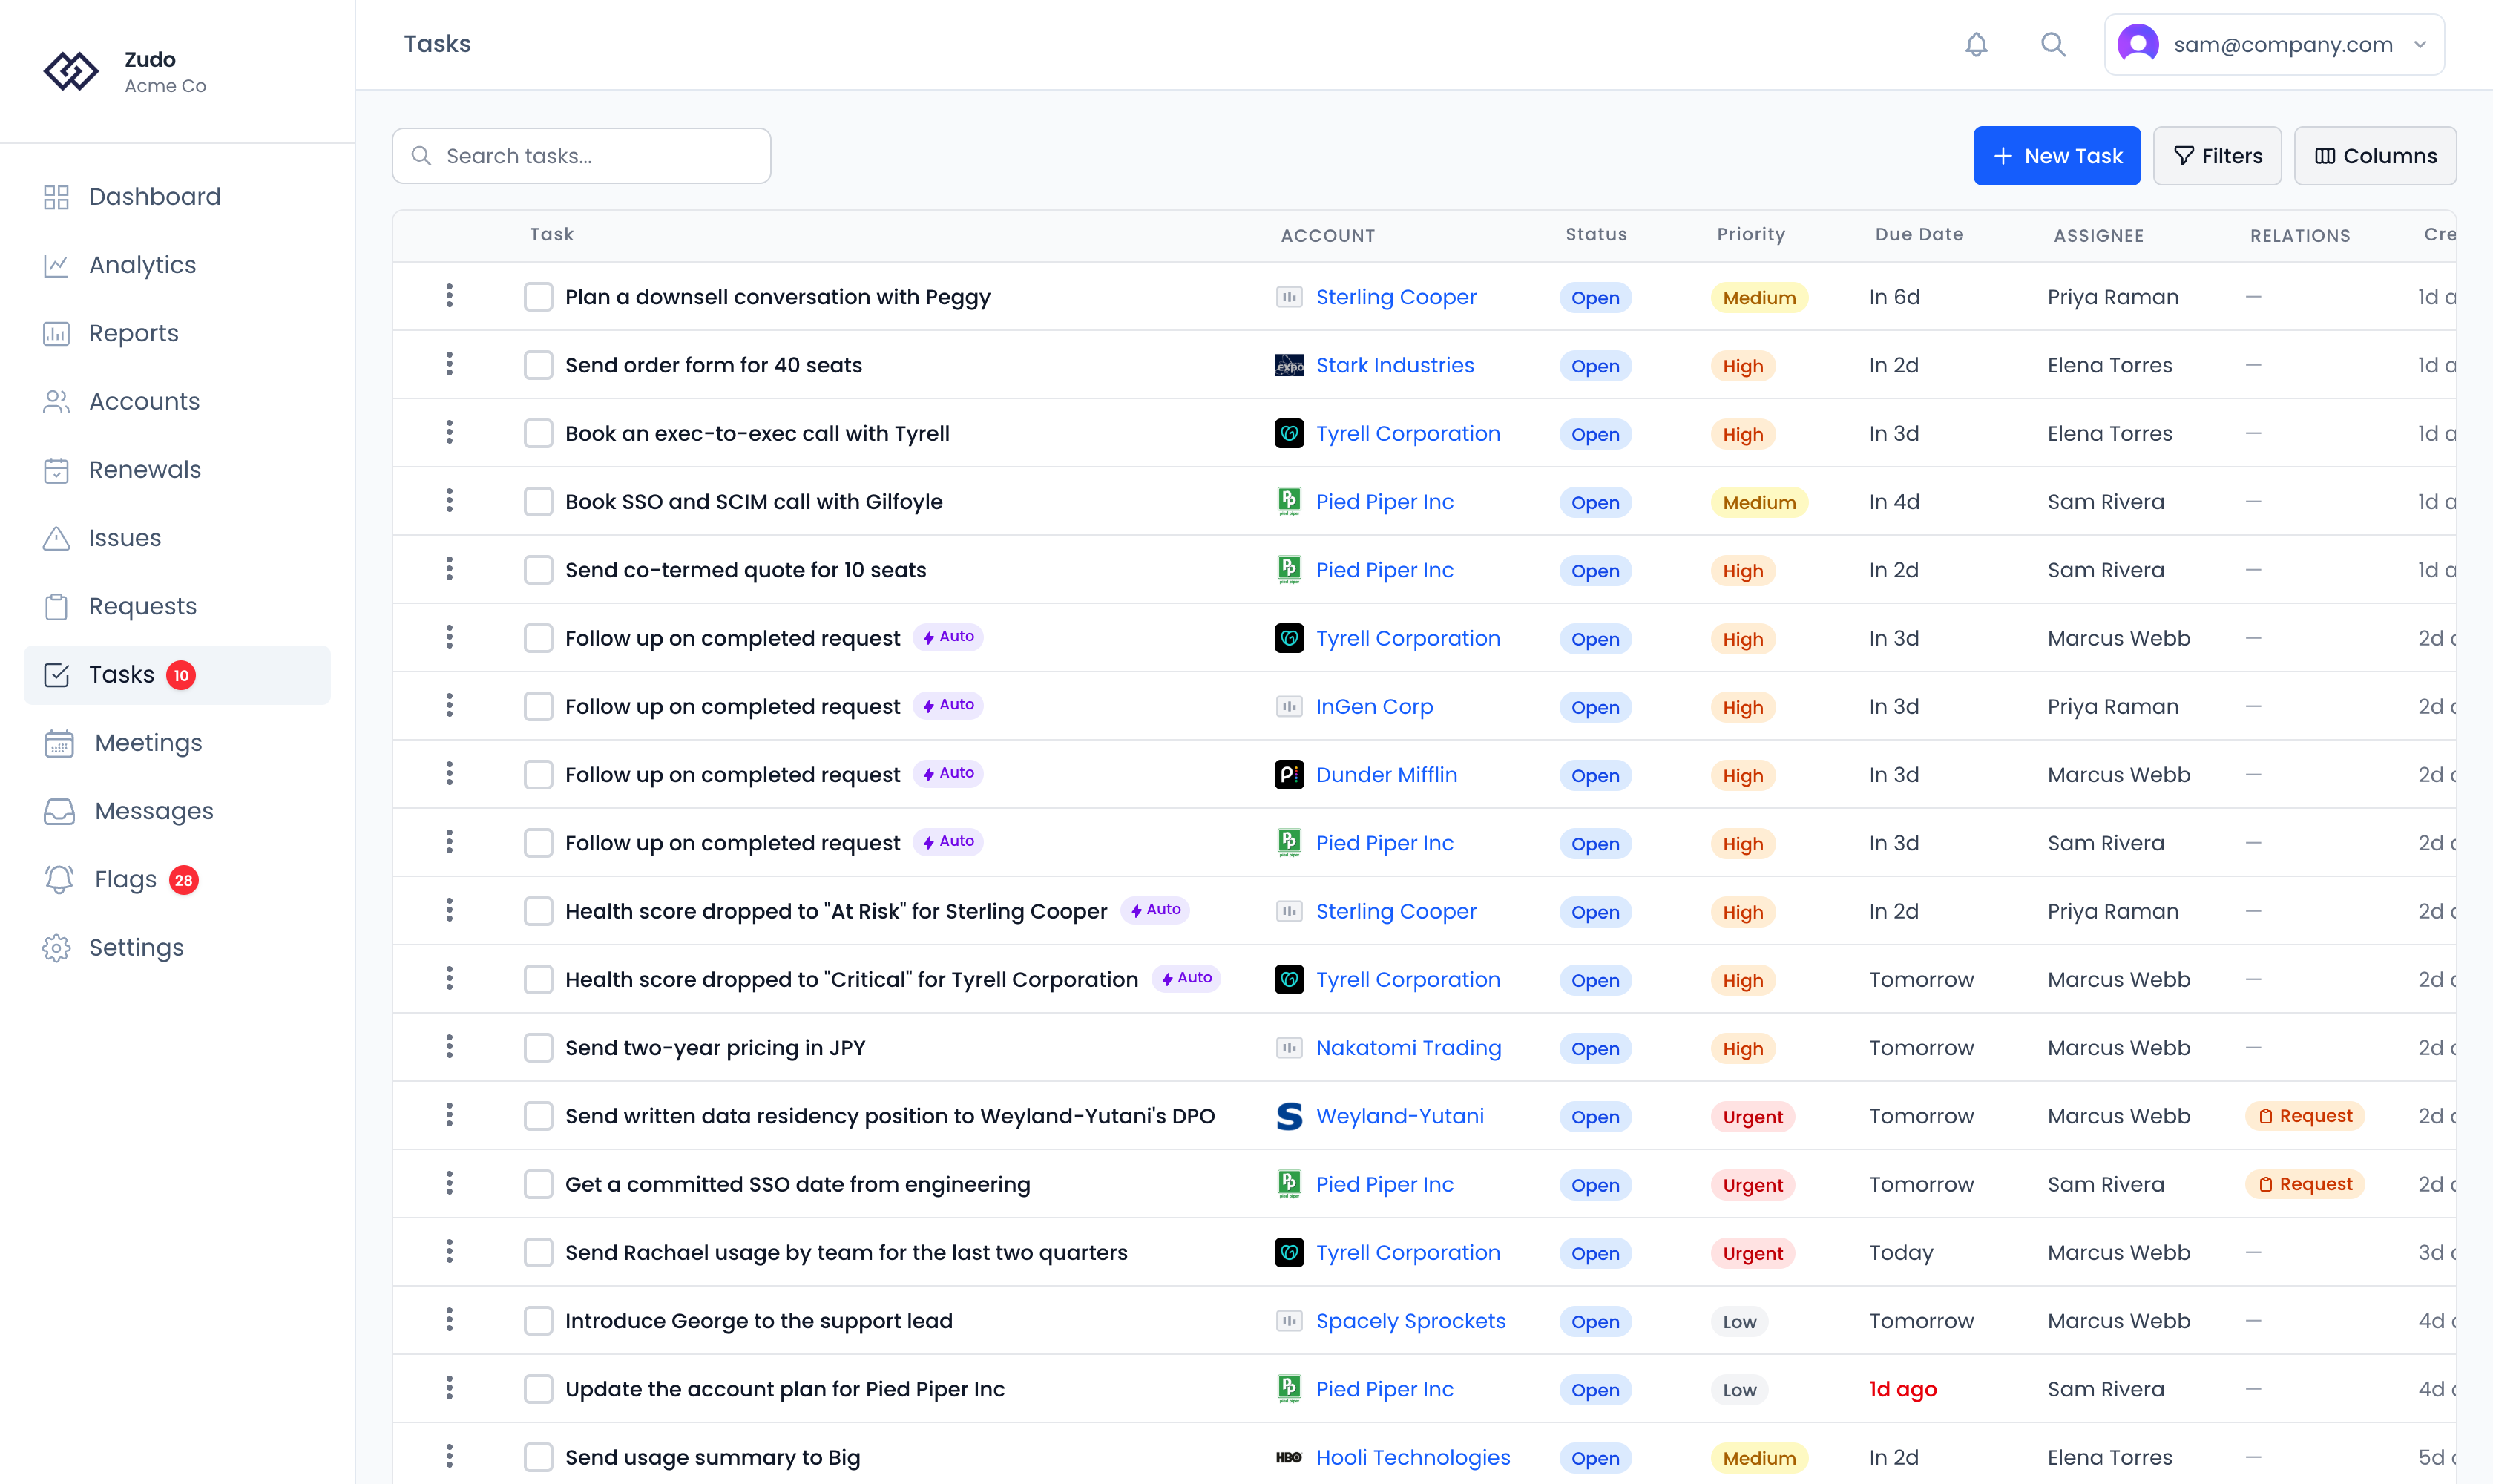This screenshot has width=2493, height=1484.
Task: Click the Renewals calendar icon
Action: [x=56, y=470]
